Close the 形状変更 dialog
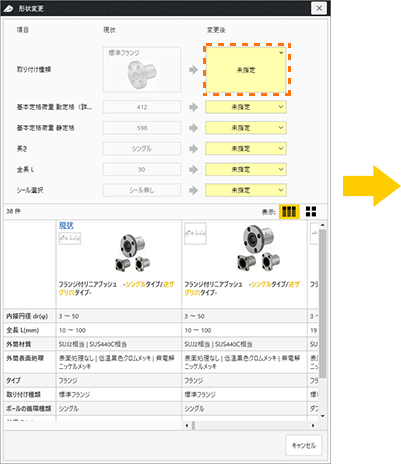The image size is (401, 464). coord(319,8)
